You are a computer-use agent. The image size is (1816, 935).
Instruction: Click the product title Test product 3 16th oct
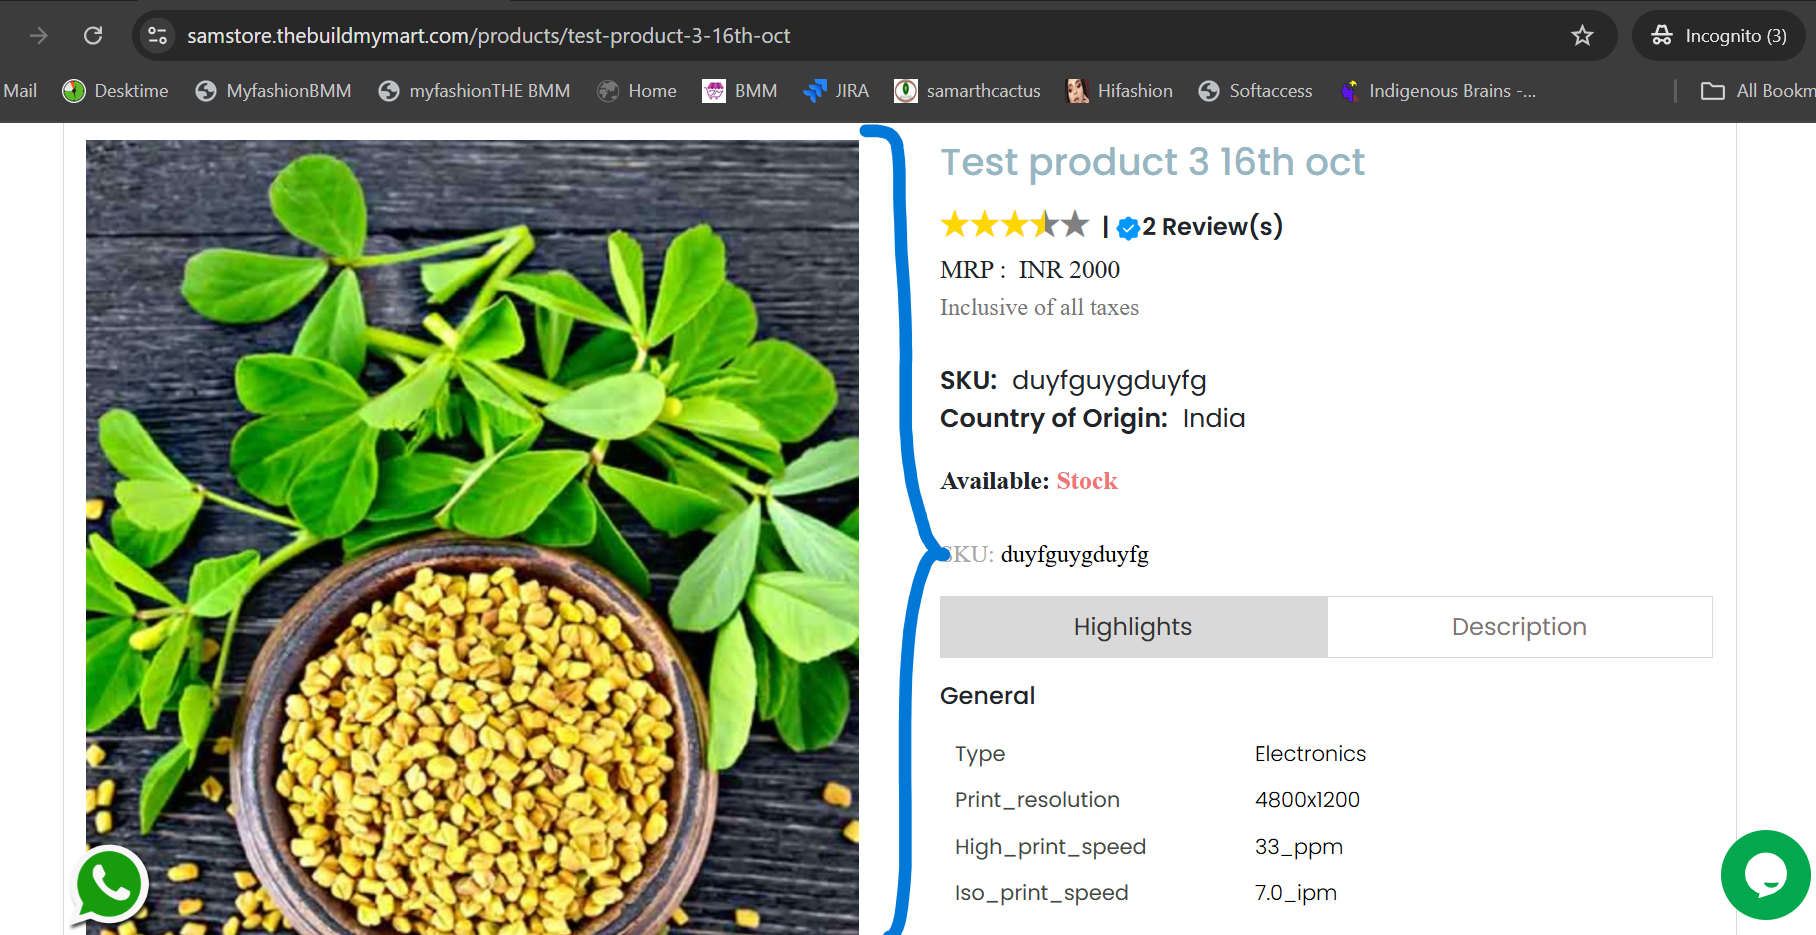click(1152, 162)
